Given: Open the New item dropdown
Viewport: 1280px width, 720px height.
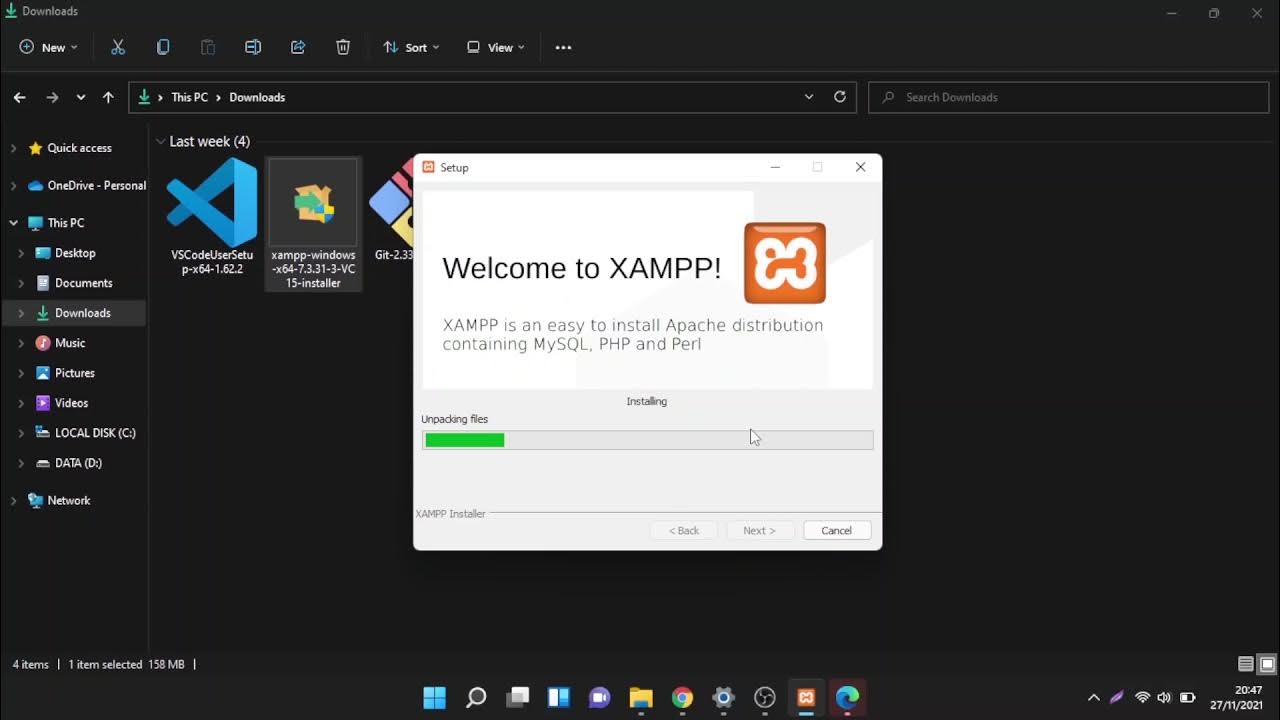Looking at the screenshot, I should pos(48,47).
